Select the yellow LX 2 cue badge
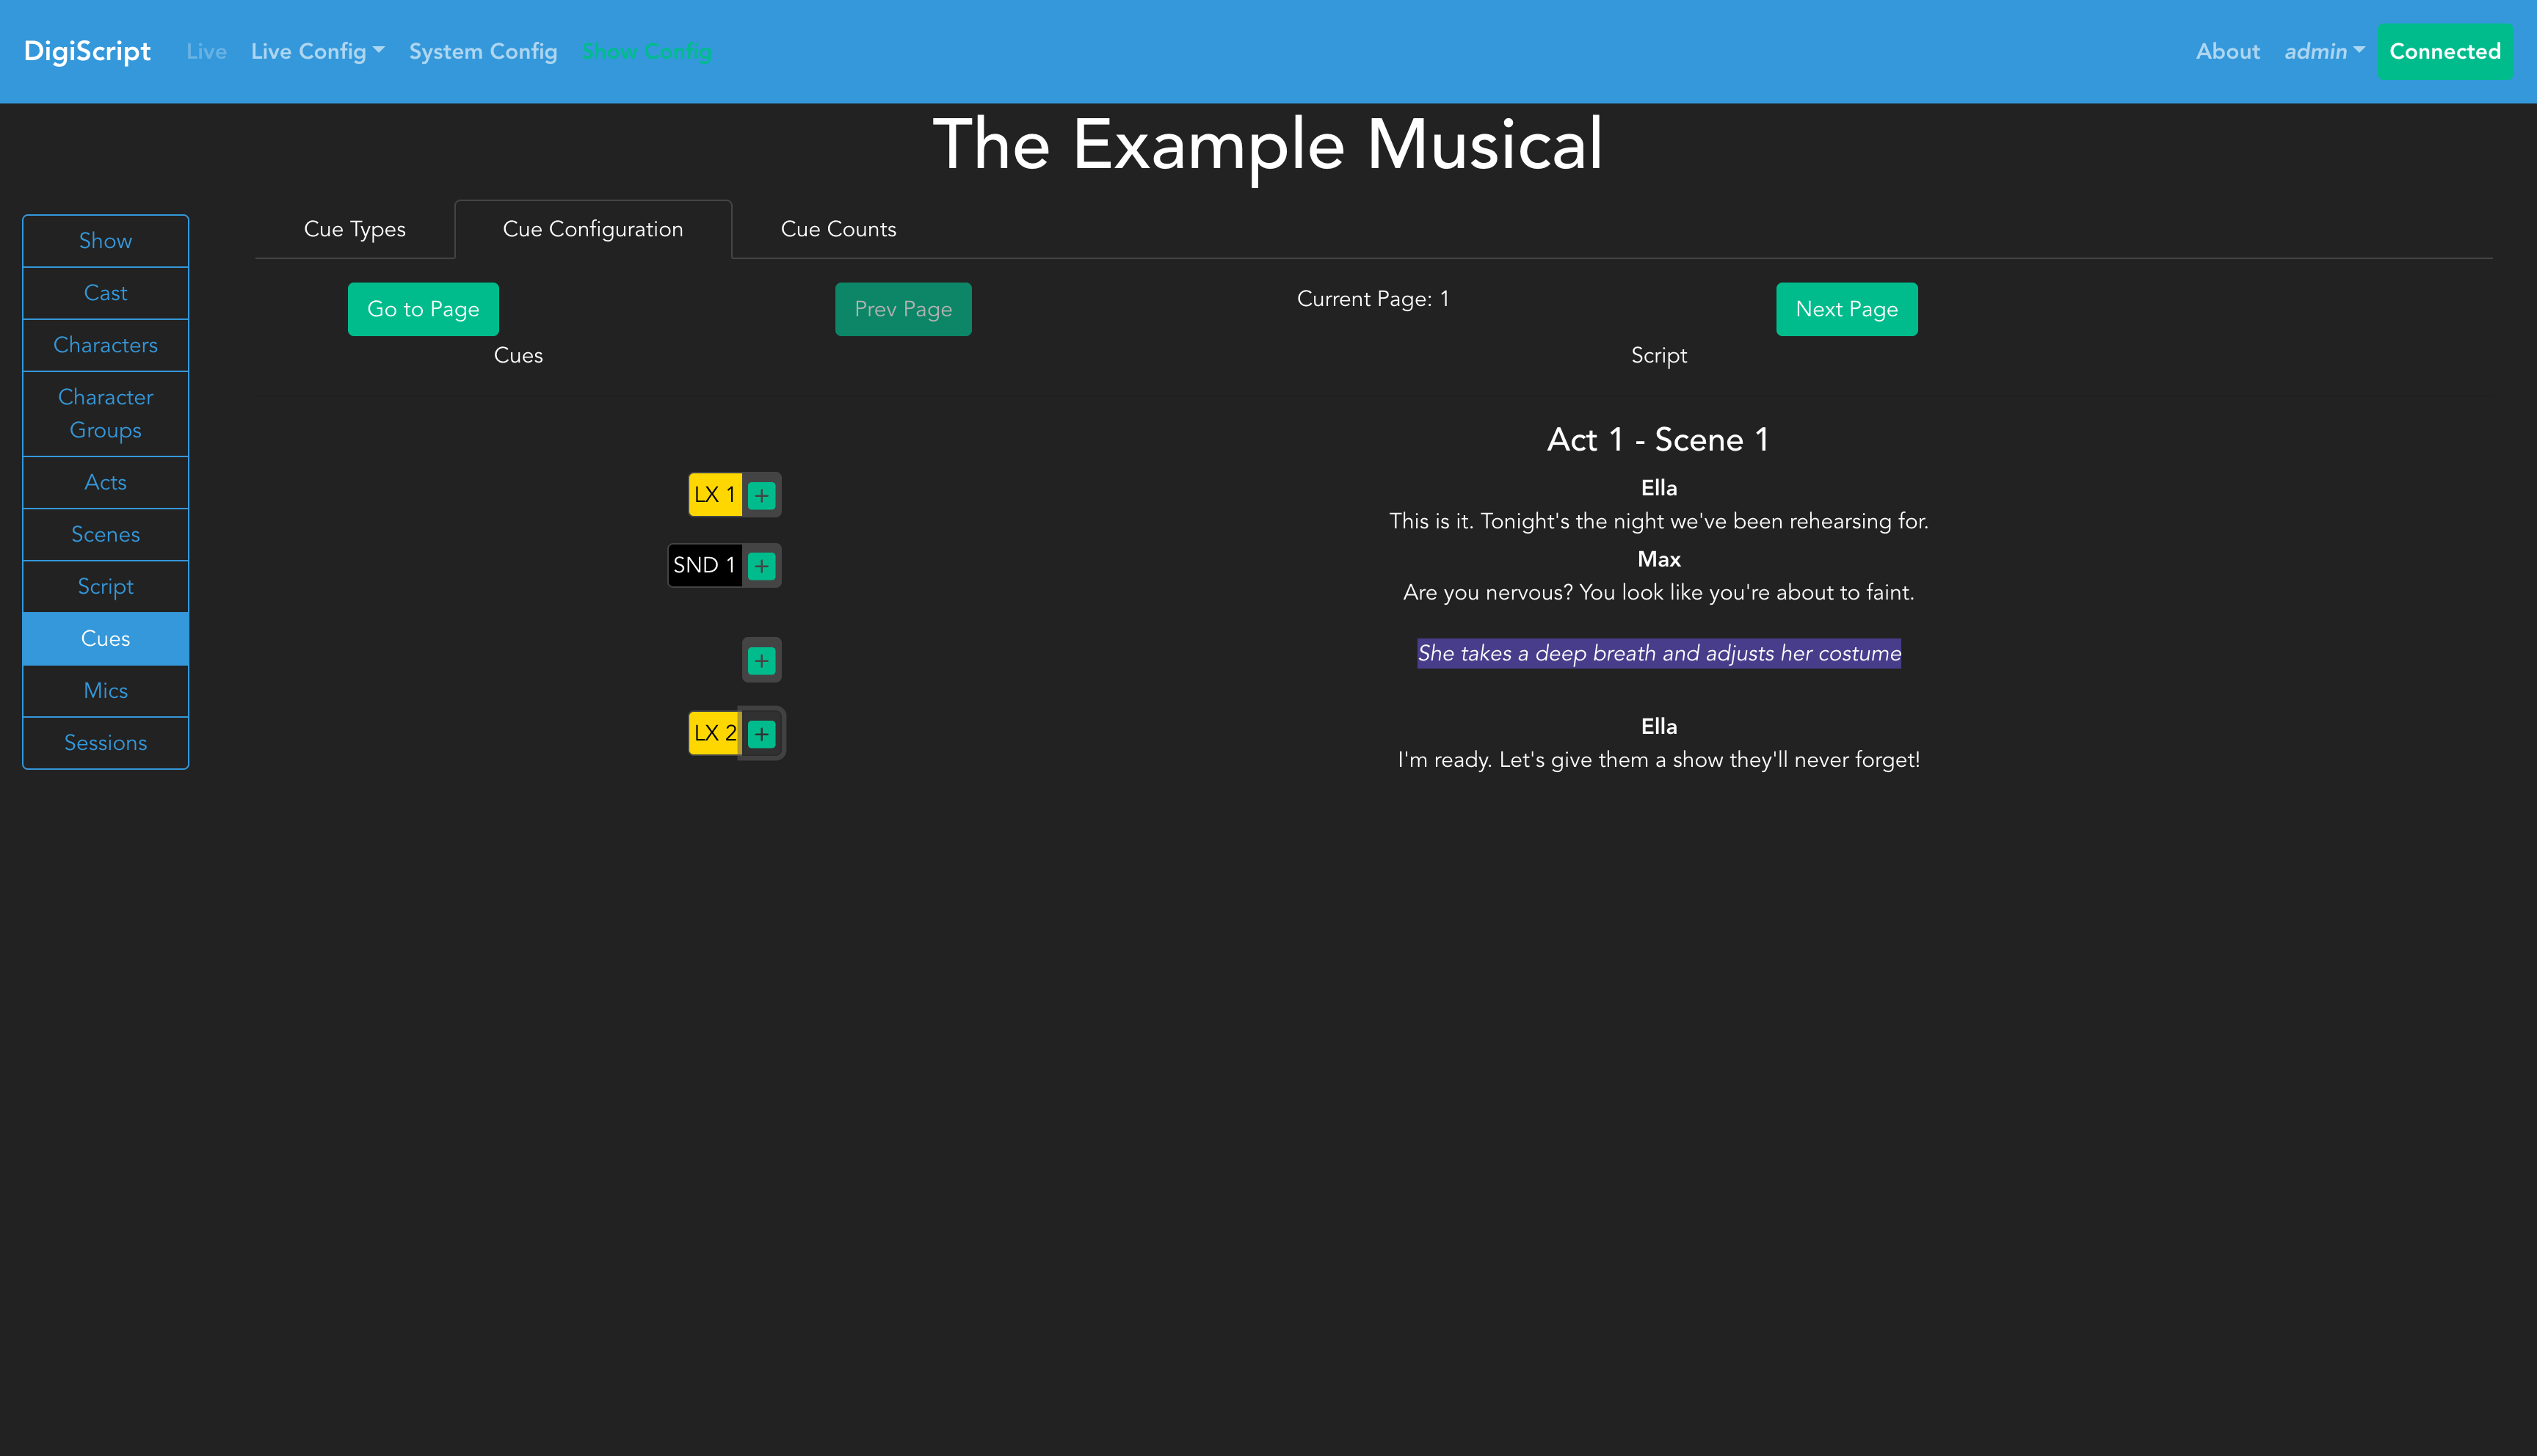The image size is (2537, 1456). (713, 733)
